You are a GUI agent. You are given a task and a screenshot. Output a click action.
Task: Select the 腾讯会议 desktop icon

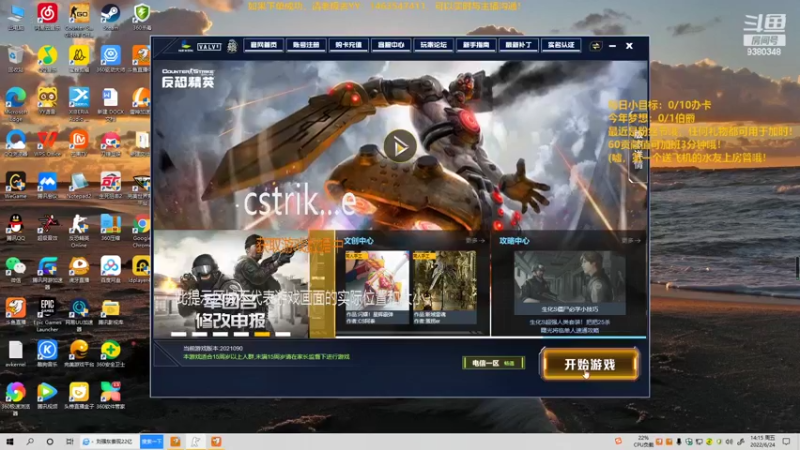[47, 186]
